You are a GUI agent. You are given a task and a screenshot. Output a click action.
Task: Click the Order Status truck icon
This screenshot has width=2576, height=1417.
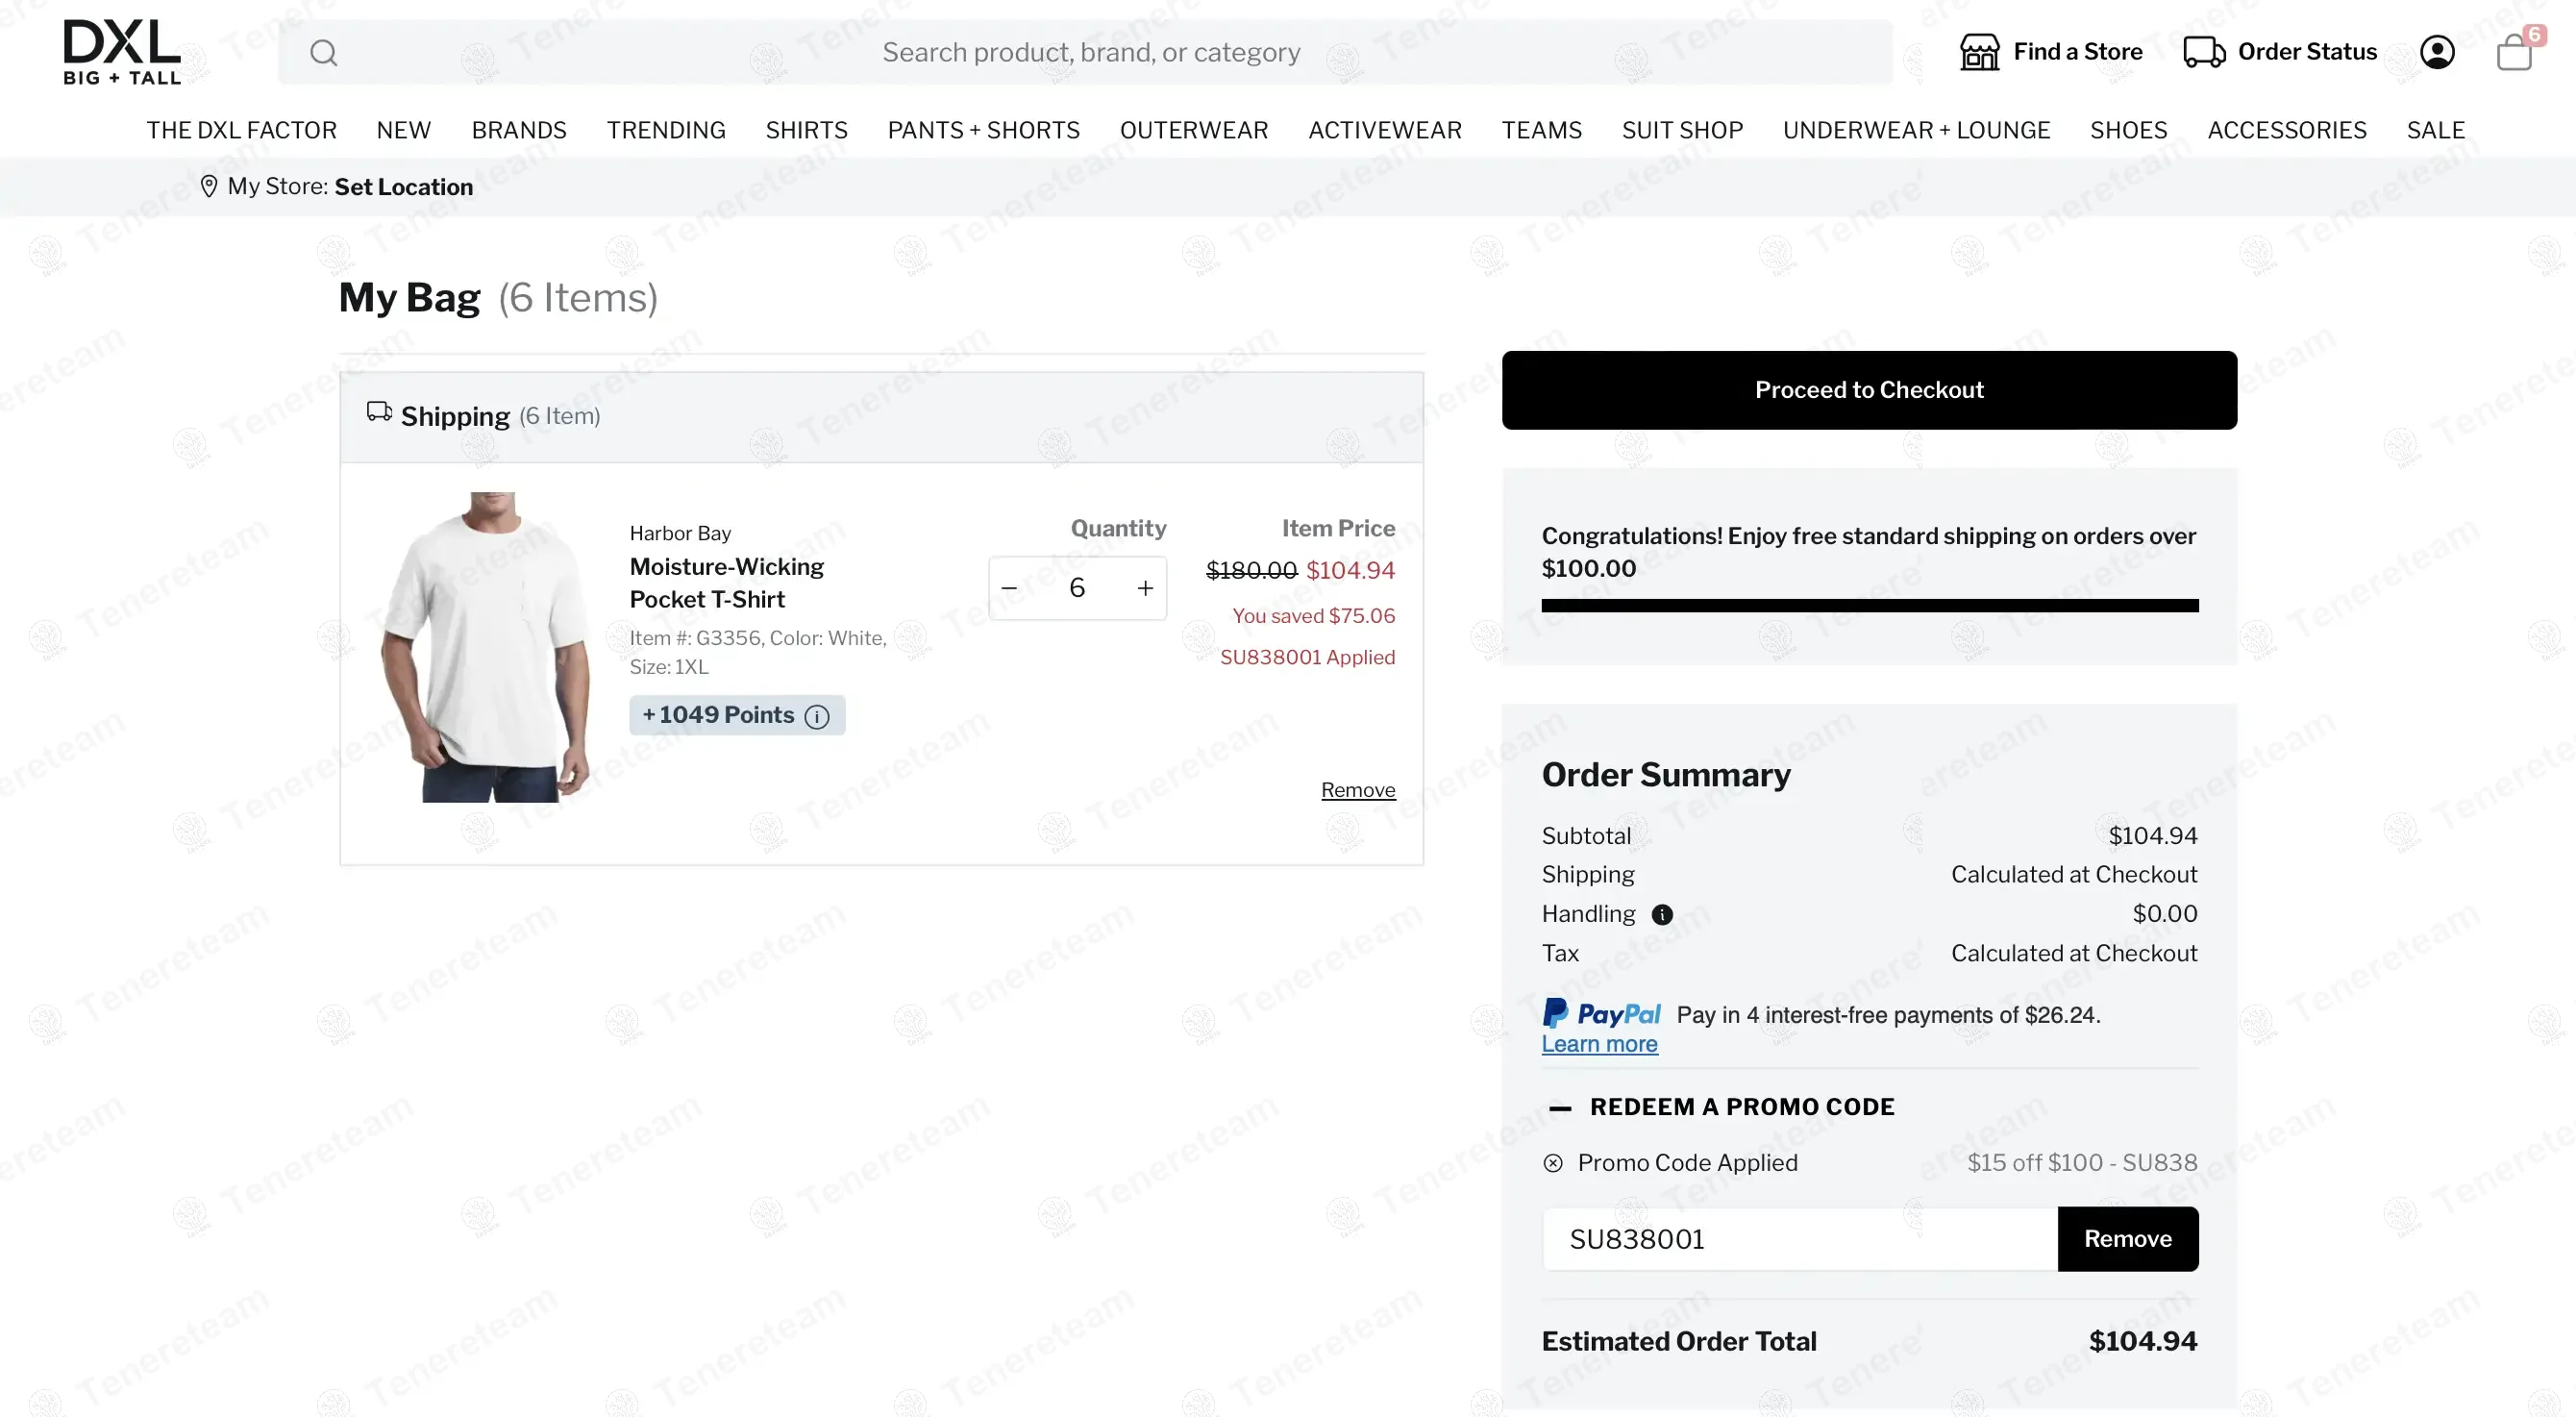2204,52
